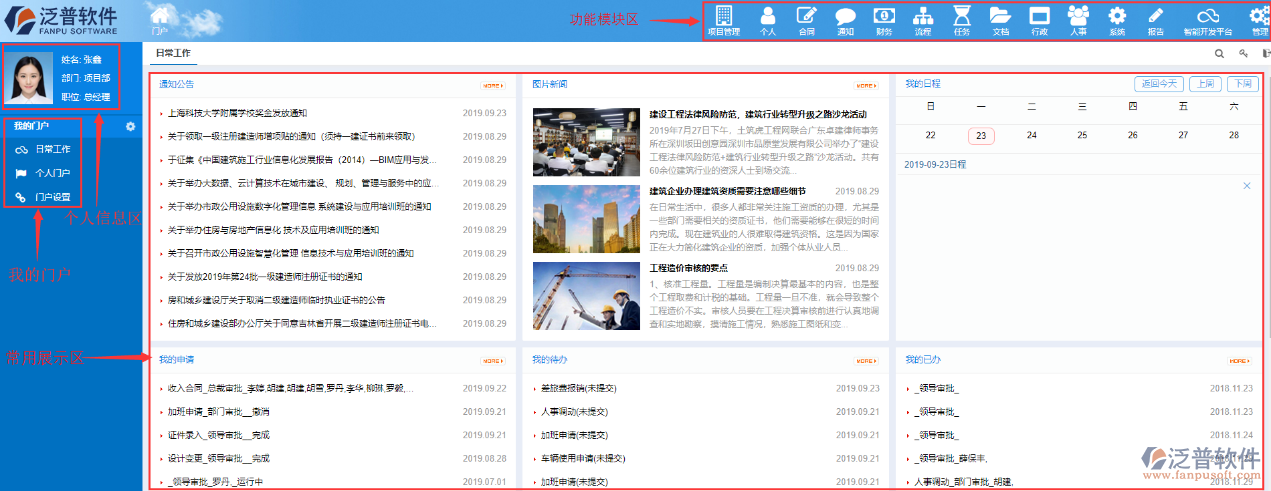Open the 上海科技大学附属学校奖金发放通知 link
Image resolution: width=1271 pixels, height=491 pixels.
tap(237, 113)
